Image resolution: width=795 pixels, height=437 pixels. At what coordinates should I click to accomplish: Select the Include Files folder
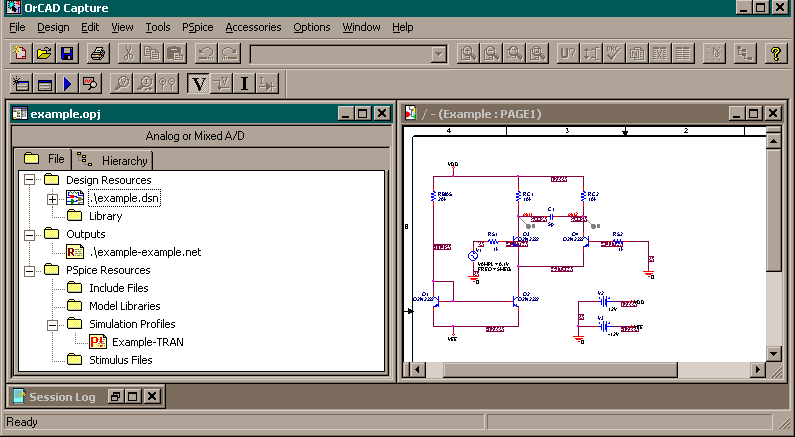[119, 288]
